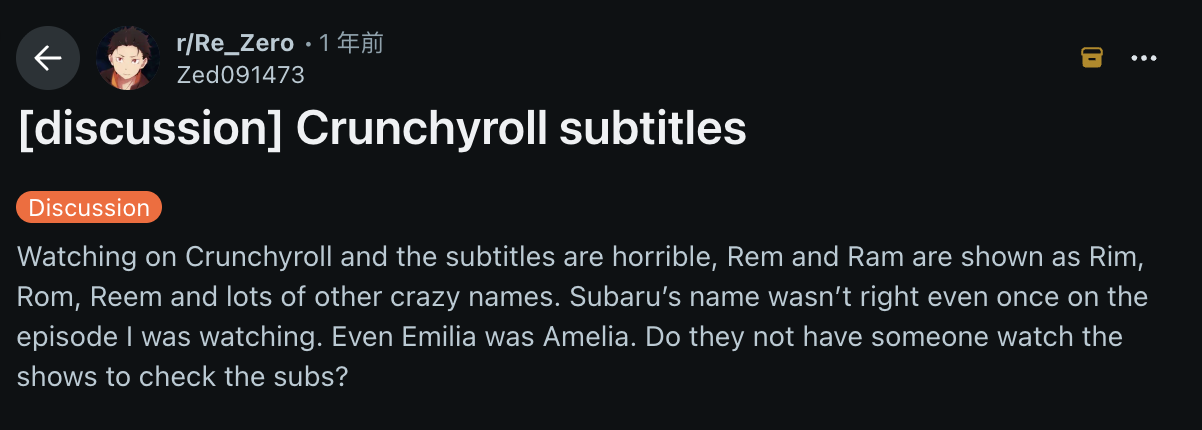
Task: View the Zed091473 user profile
Action: tap(240, 75)
